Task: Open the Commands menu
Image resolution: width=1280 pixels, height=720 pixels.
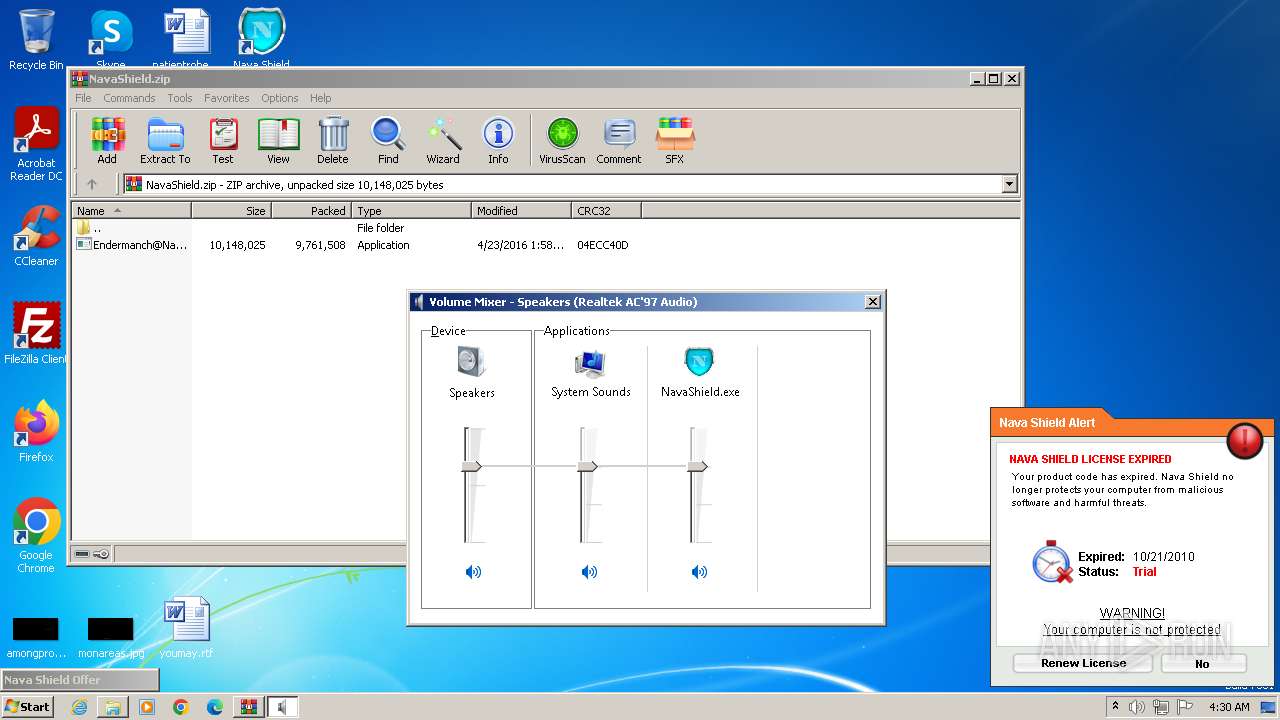Action: tap(129, 98)
